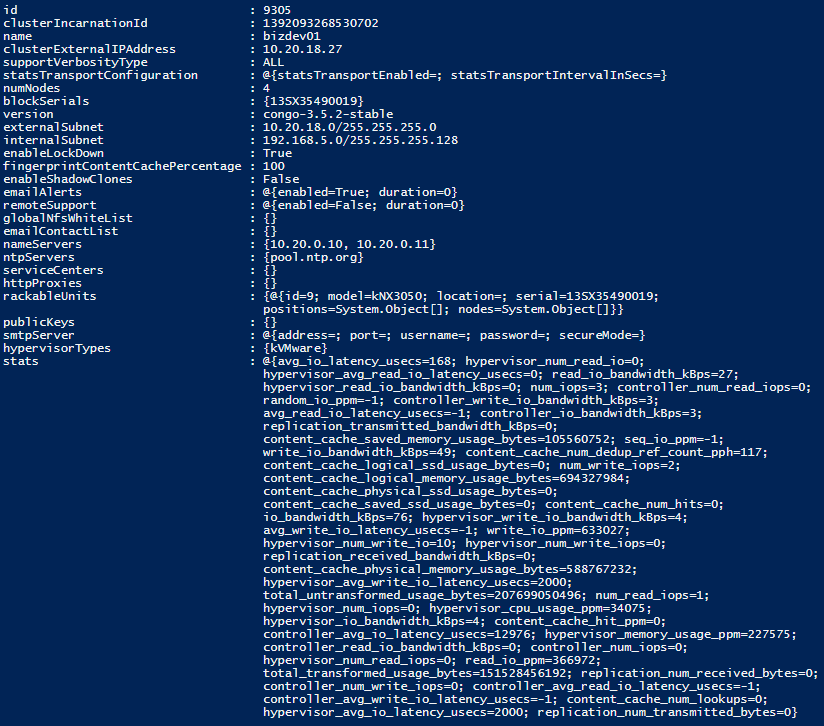824x726 pixels.
Task: Click the ntpServers value pool.ntp.org
Action: (x=313, y=257)
